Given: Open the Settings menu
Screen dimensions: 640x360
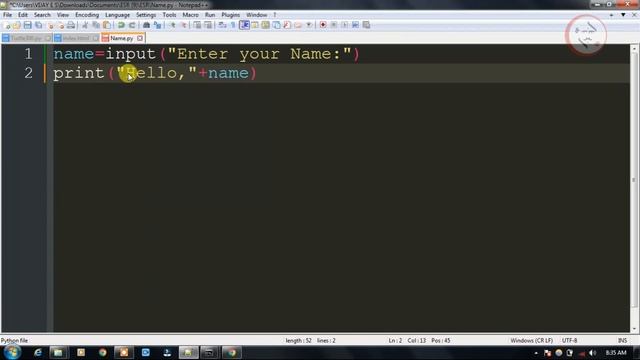Looking at the screenshot, I should point(146,15).
